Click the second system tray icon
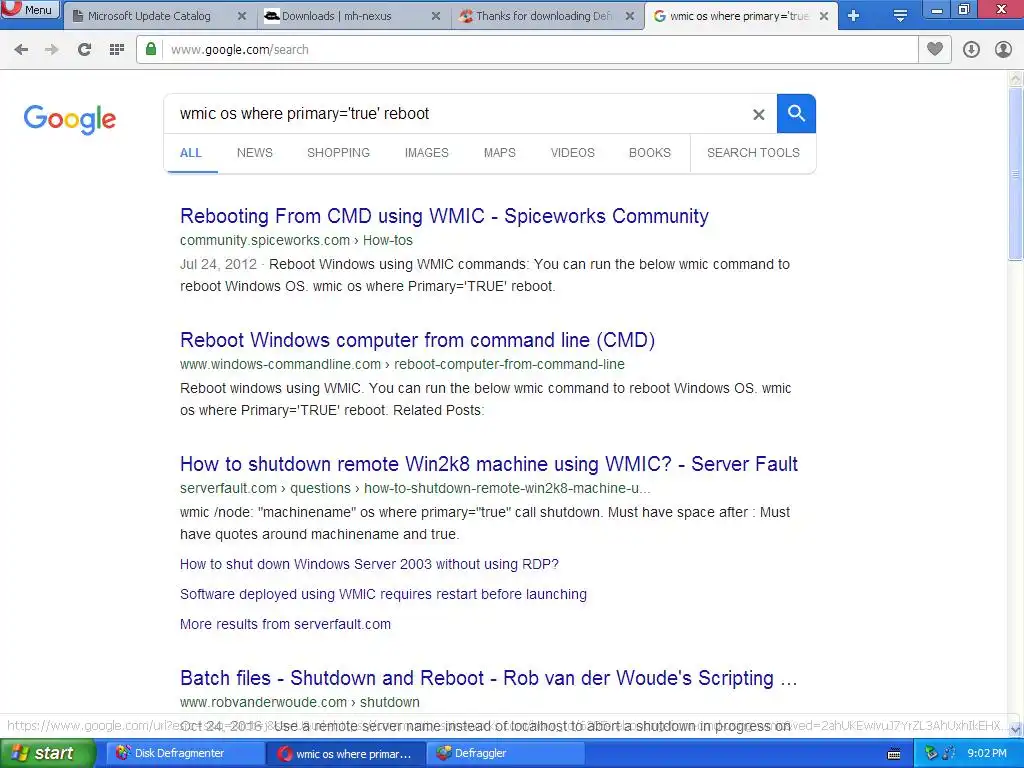The width and height of the screenshot is (1024, 768). [x=949, y=754]
